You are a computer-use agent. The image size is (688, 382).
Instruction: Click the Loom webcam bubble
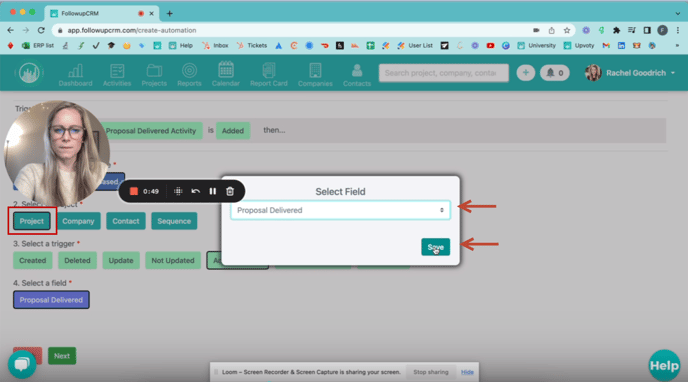point(57,154)
